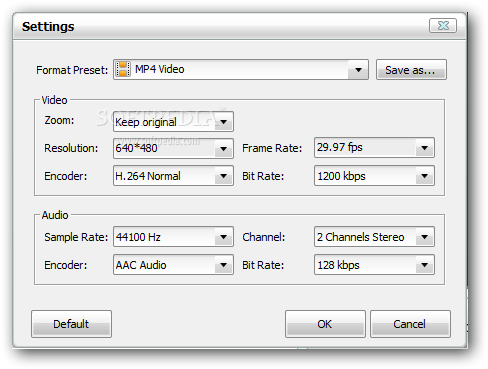Click the Save as... button
The image size is (488, 369).
pos(411,70)
